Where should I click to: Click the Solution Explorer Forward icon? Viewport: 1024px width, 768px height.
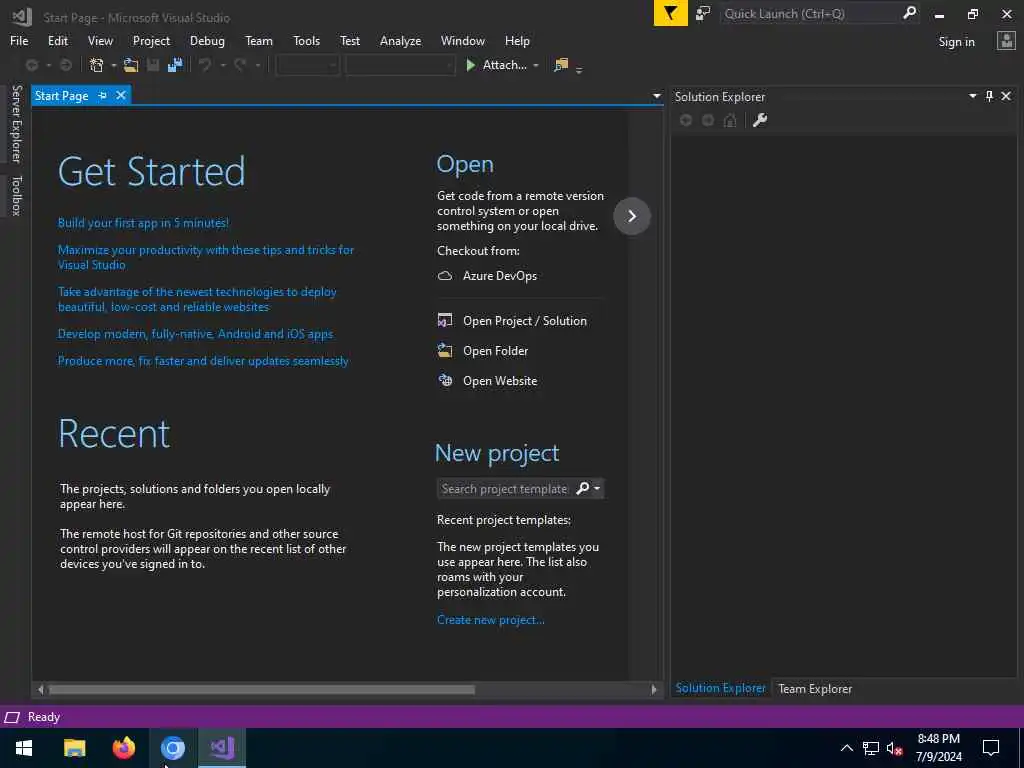coord(708,120)
